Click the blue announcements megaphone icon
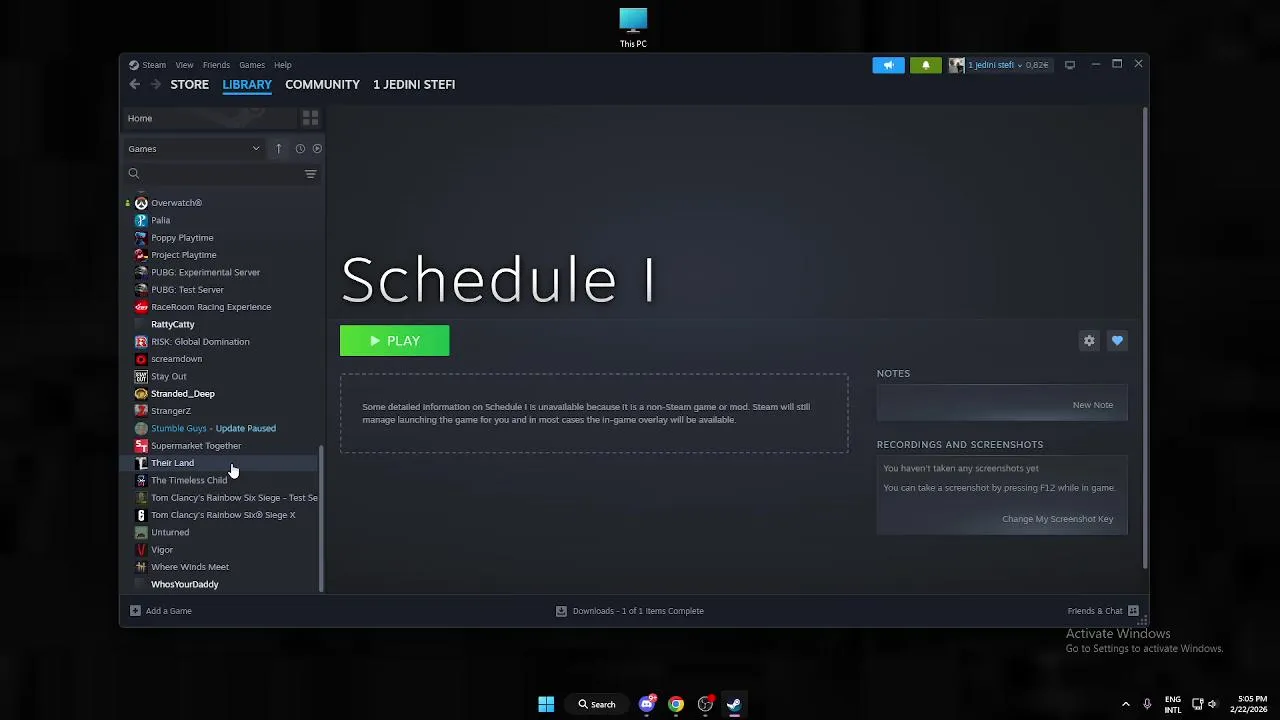 tap(888, 65)
